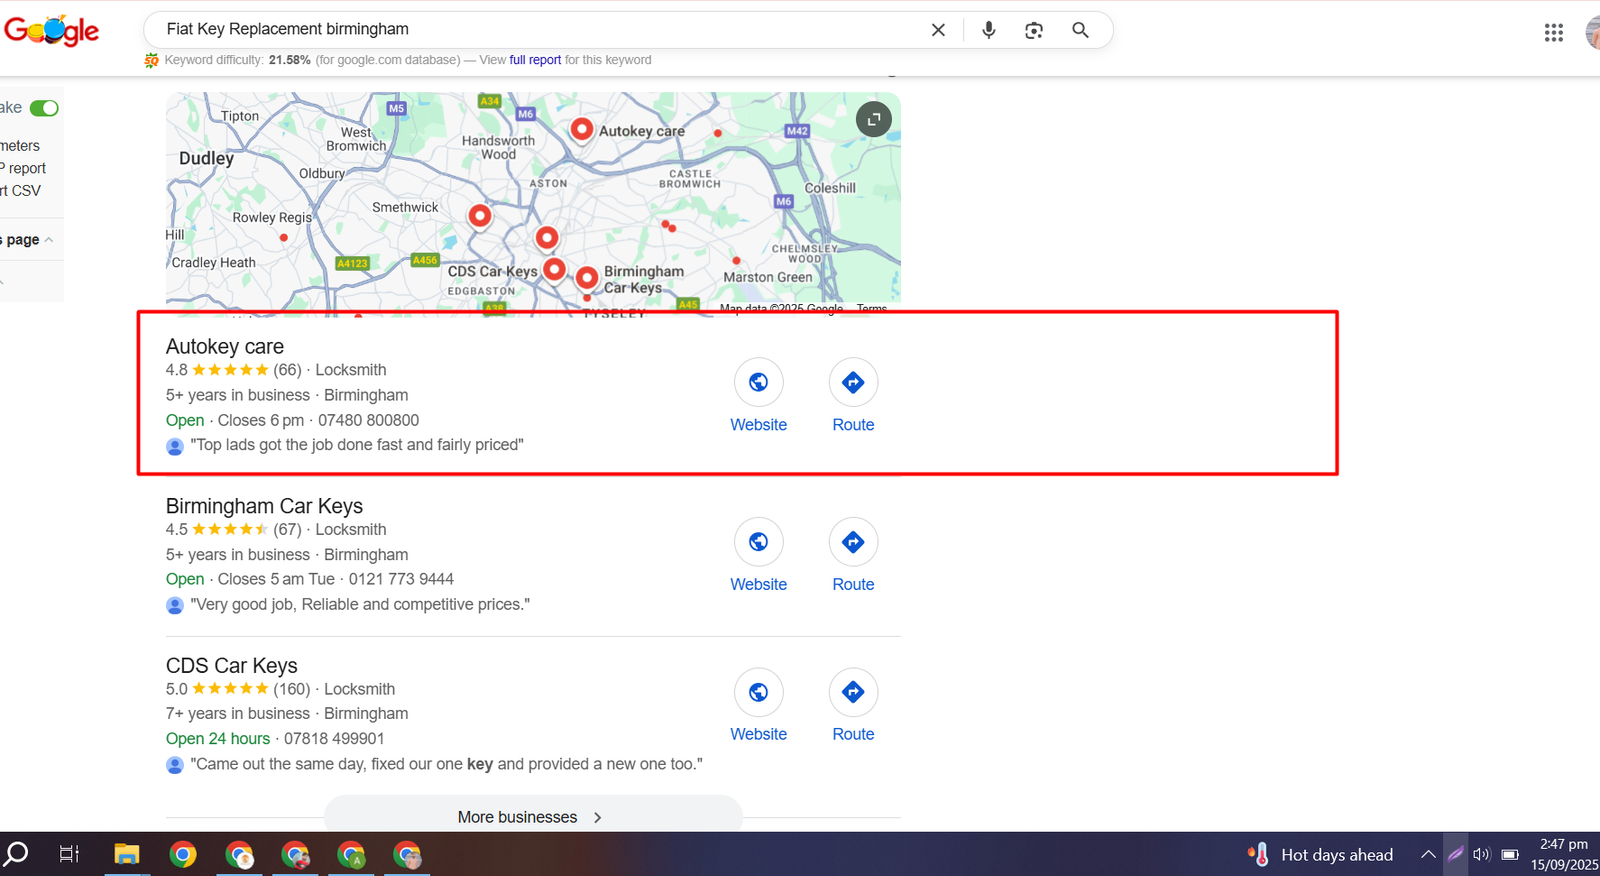Start voice search with microphone icon
Viewport: 1600px width, 876px height.
(x=988, y=30)
